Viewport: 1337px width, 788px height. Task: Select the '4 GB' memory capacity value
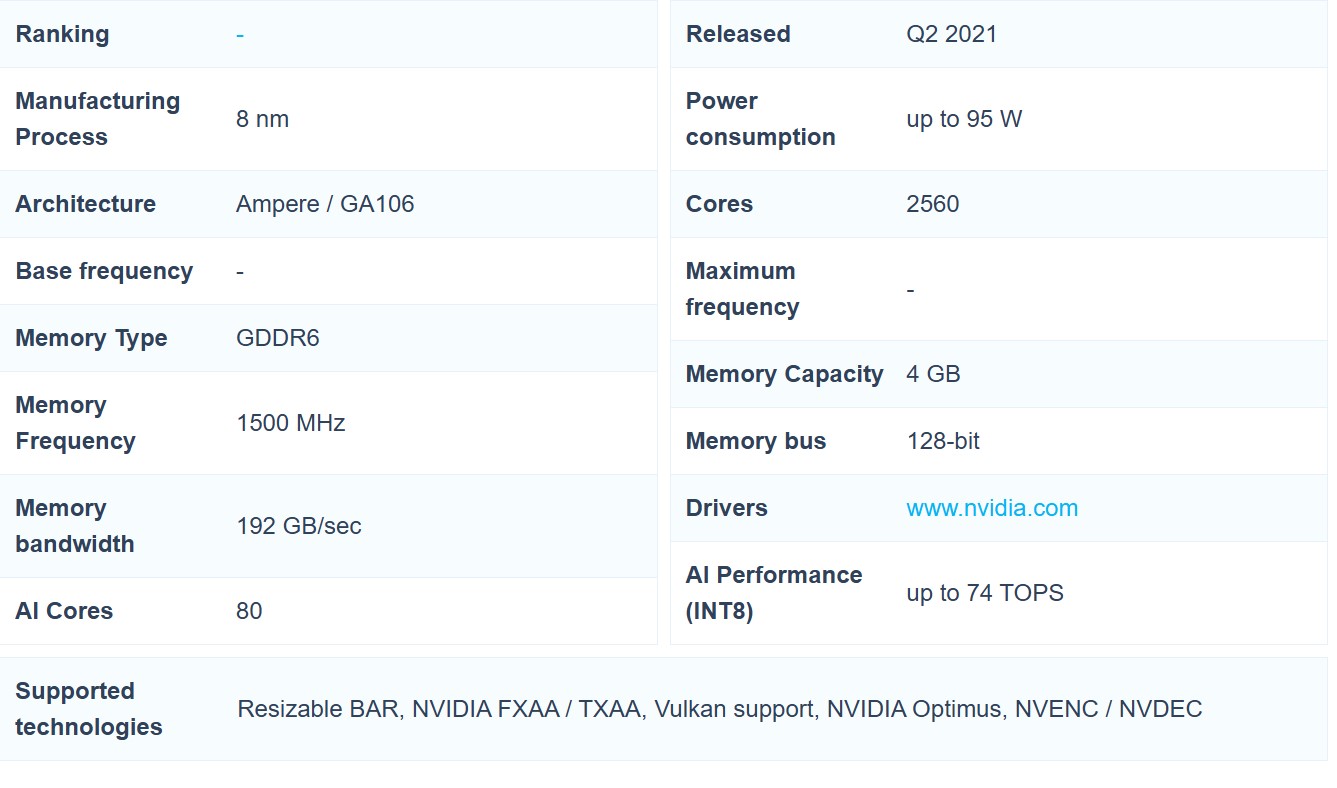click(x=932, y=374)
